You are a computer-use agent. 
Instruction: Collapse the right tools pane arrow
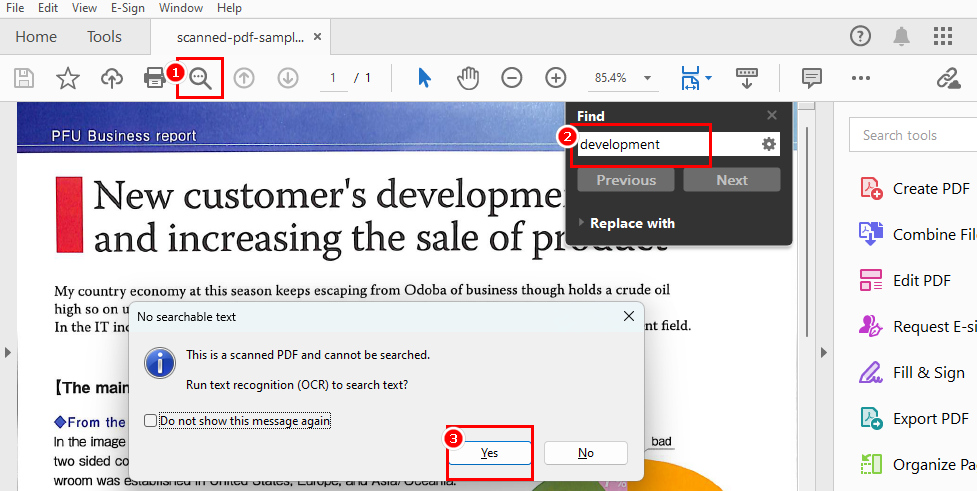823,353
